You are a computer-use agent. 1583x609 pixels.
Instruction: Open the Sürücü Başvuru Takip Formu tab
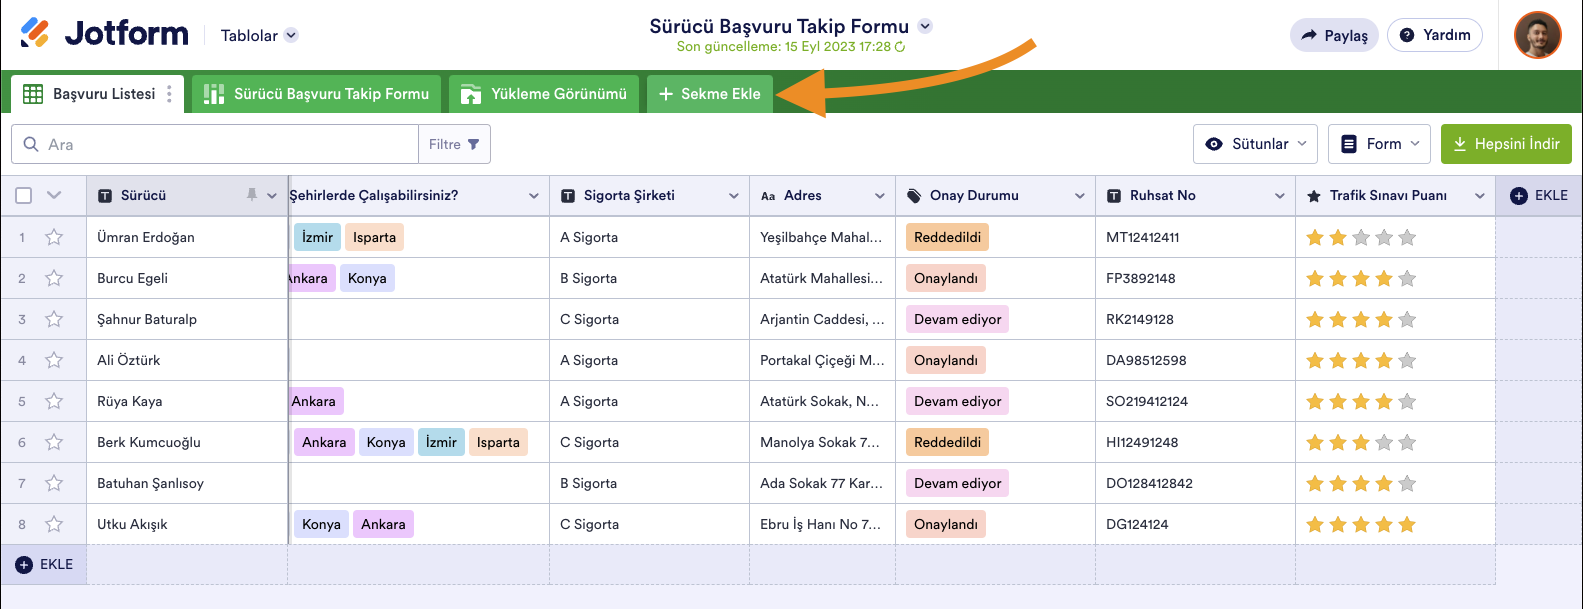tap(316, 94)
